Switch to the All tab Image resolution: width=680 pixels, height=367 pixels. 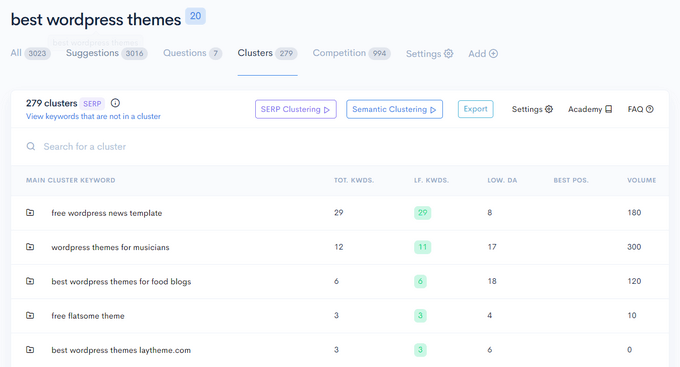point(30,53)
